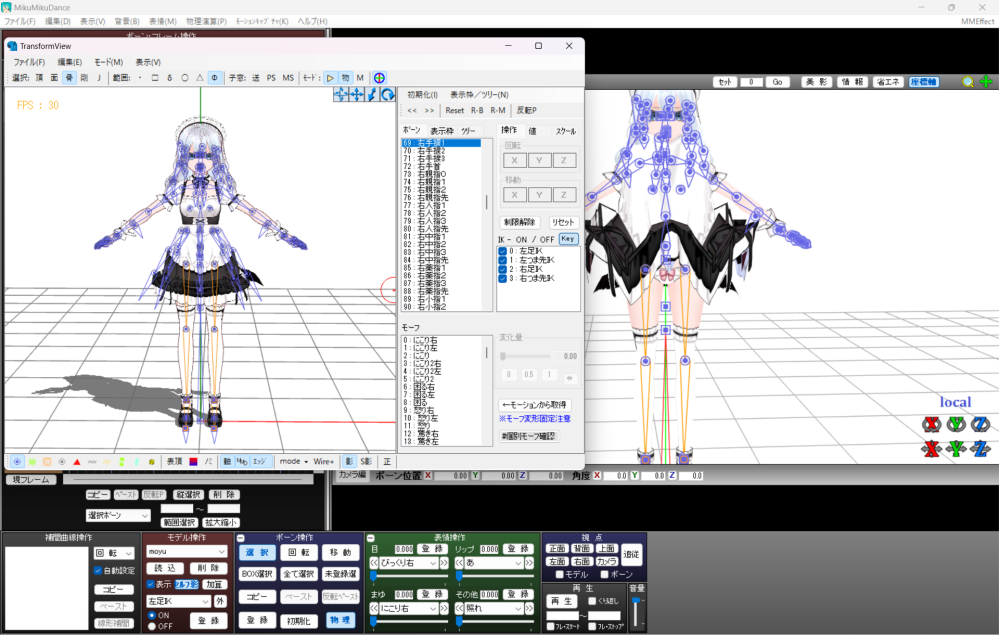Open the びっくり右 eye morph dropdown
Image resolution: width=999 pixels, height=635 pixels.
(x=408, y=563)
